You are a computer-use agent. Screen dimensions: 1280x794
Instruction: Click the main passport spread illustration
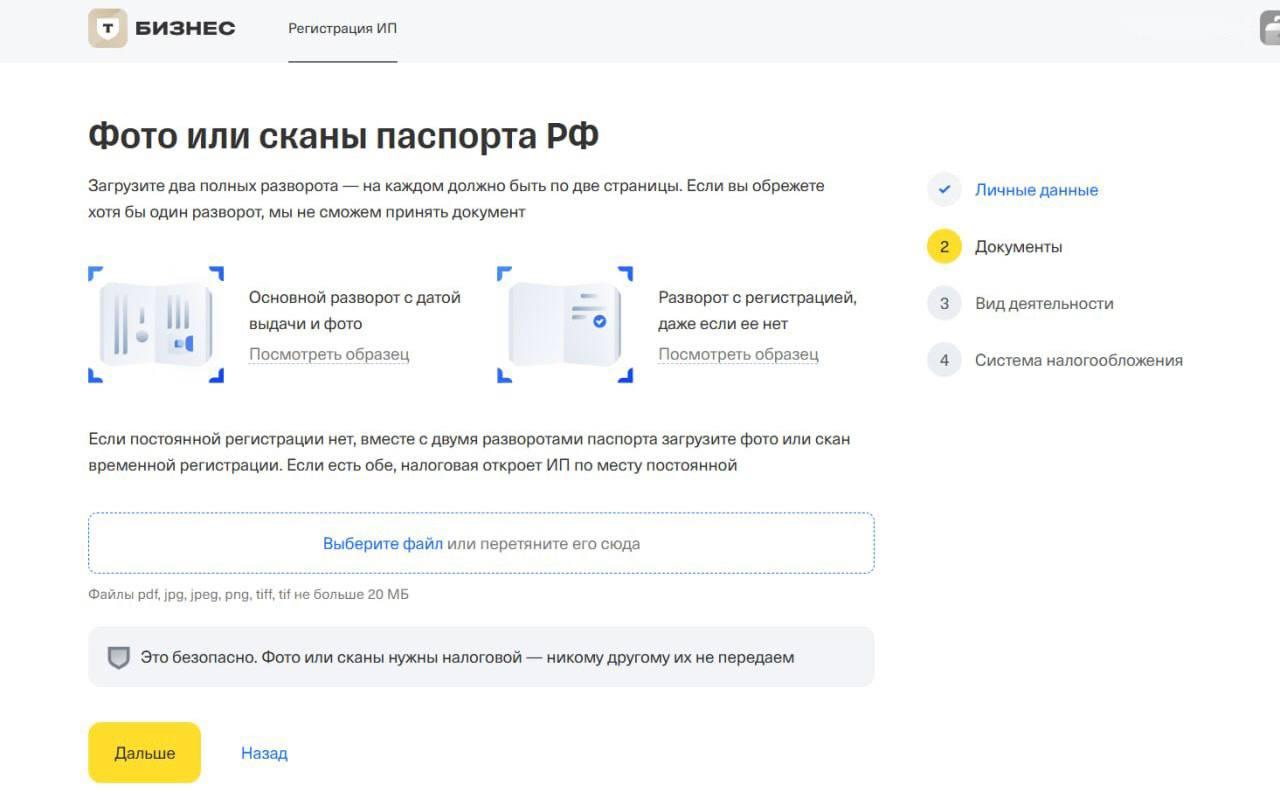coord(156,324)
